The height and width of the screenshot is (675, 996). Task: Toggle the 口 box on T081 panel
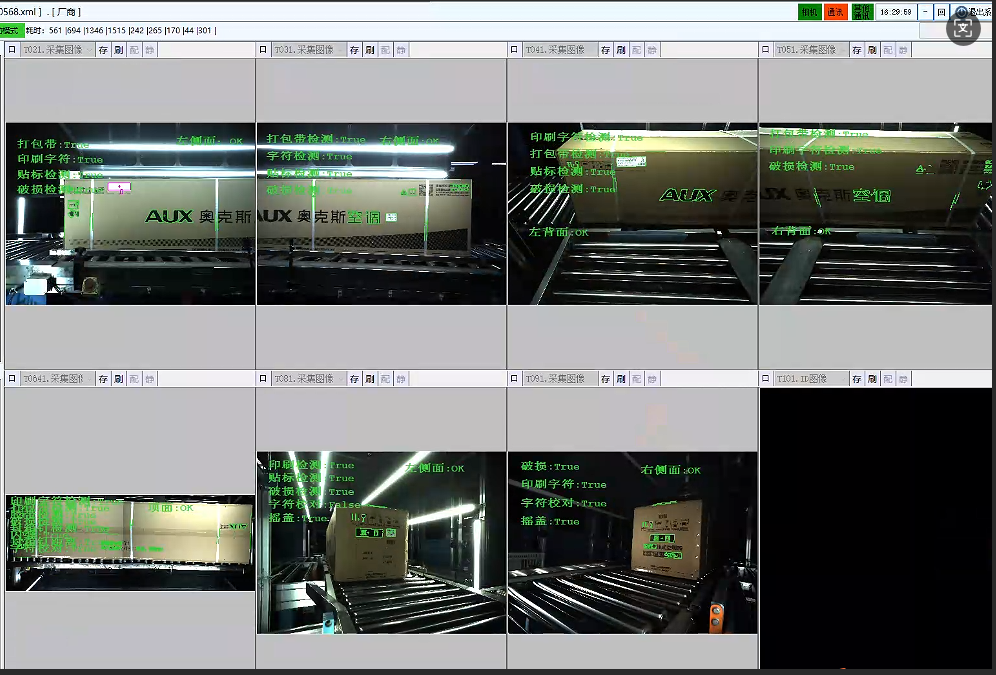click(x=264, y=379)
